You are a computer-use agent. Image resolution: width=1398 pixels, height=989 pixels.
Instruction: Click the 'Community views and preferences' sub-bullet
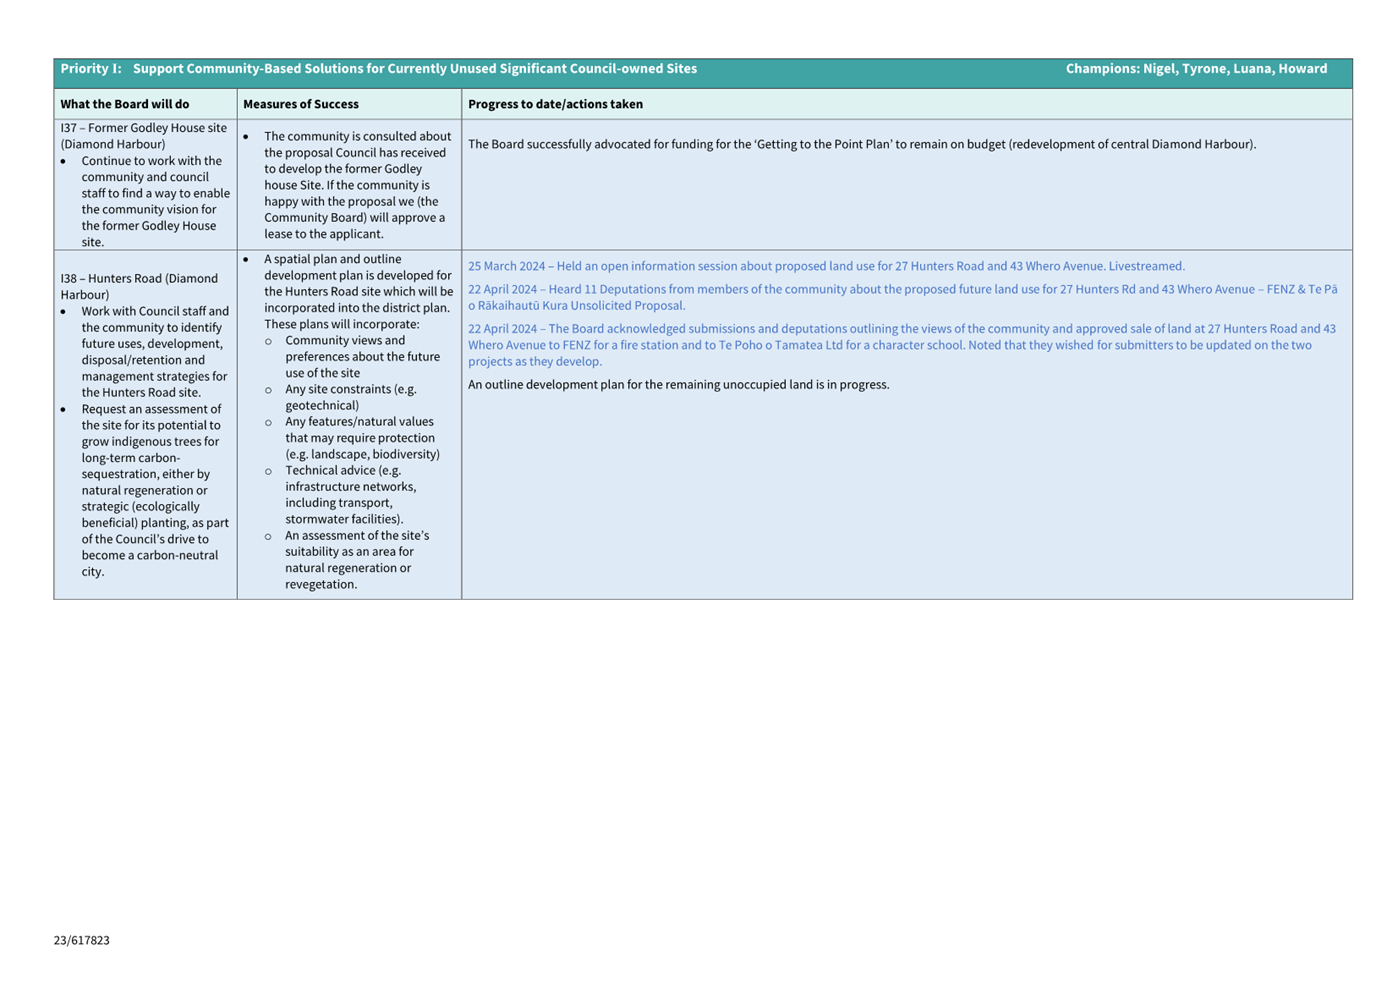click(x=362, y=356)
